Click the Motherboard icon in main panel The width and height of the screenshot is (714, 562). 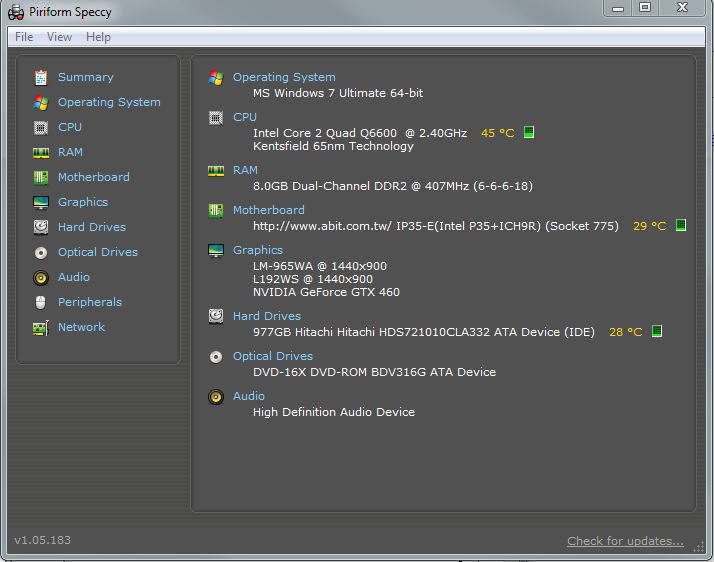[216, 210]
